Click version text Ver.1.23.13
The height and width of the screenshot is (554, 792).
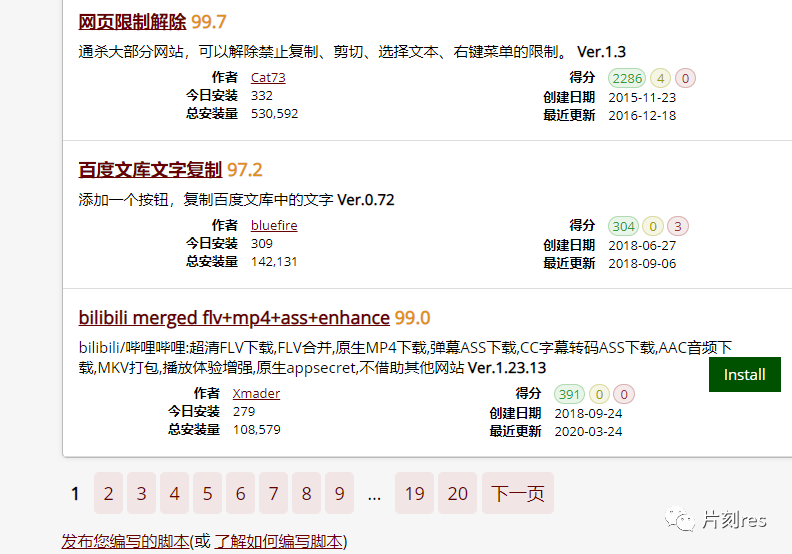pos(507,368)
